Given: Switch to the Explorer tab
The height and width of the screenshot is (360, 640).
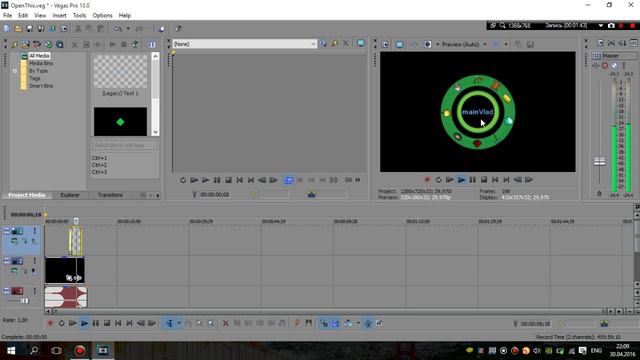Looking at the screenshot, I should [70, 195].
